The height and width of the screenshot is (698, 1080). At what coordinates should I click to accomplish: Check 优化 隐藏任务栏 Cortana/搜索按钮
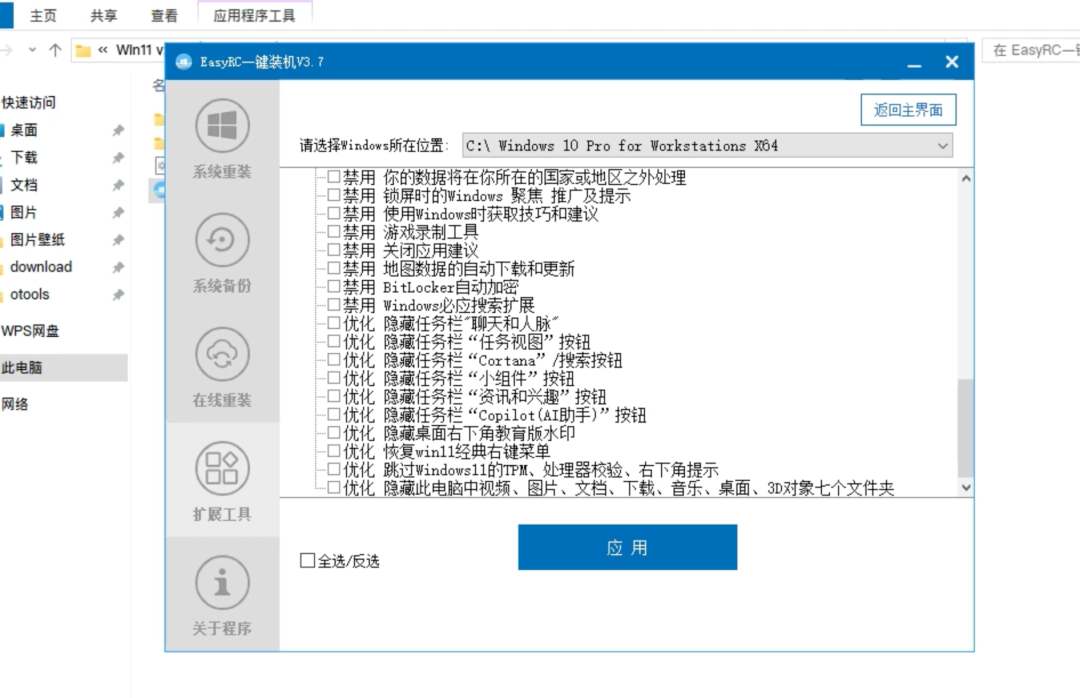pyautogui.click(x=333, y=360)
